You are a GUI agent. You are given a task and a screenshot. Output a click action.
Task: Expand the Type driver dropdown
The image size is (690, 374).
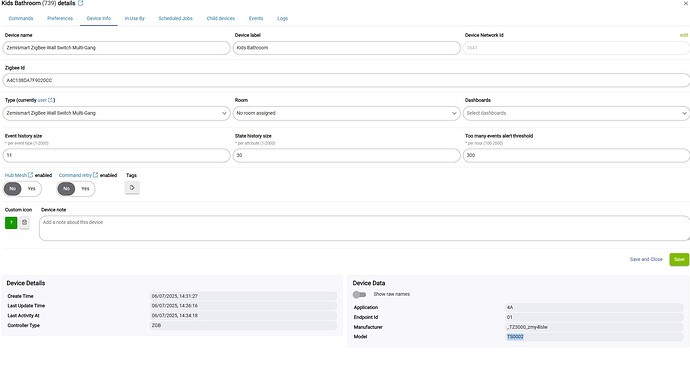coord(117,113)
